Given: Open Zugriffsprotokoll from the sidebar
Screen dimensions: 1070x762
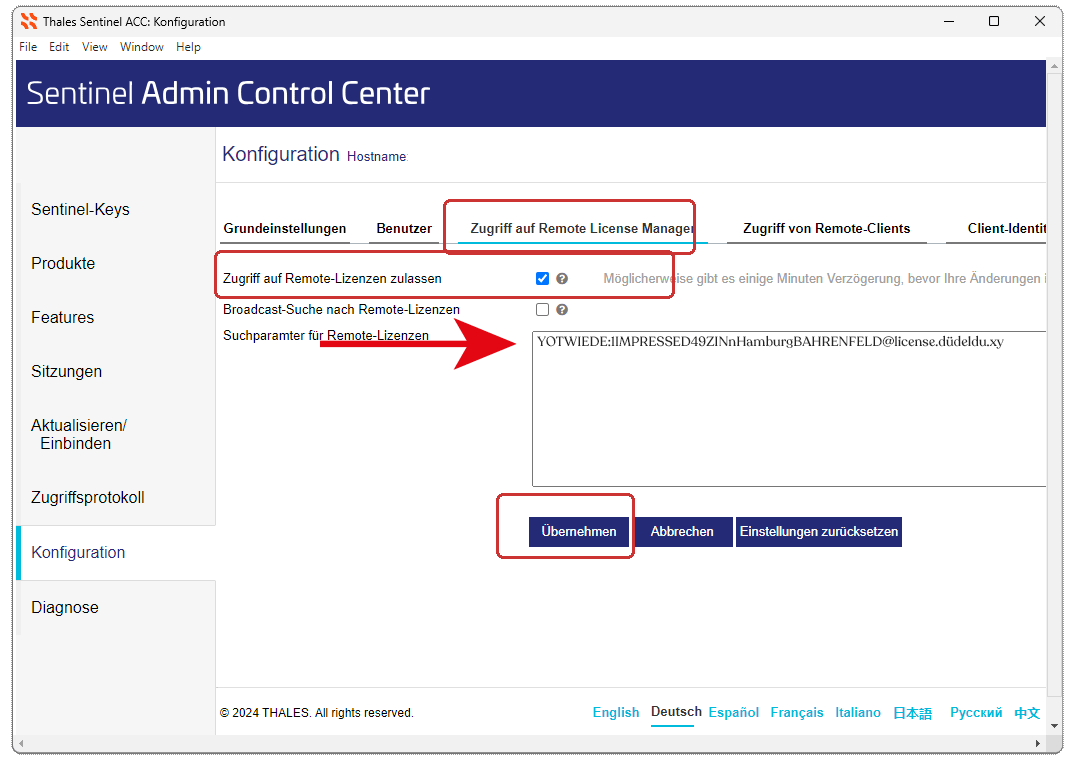Looking at the screenshot, I should (88, 498).
